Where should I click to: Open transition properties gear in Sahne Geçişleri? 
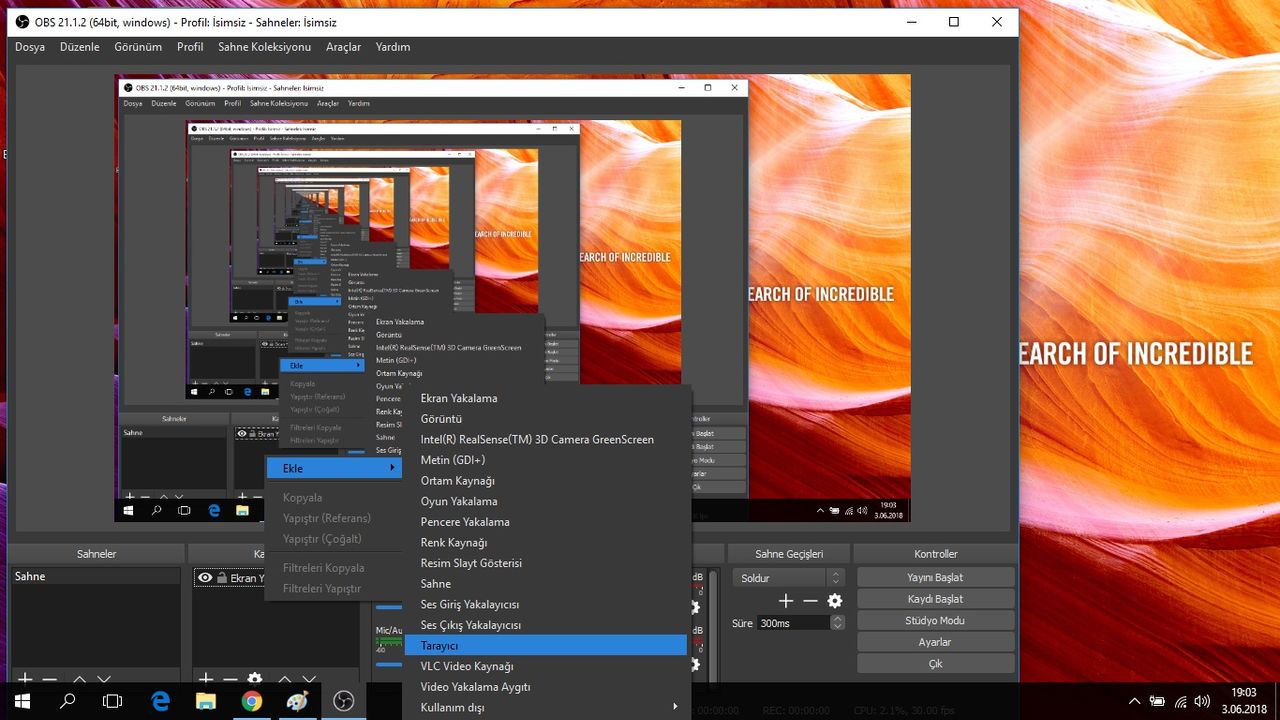pyautogui.click(x=835, y=601)
